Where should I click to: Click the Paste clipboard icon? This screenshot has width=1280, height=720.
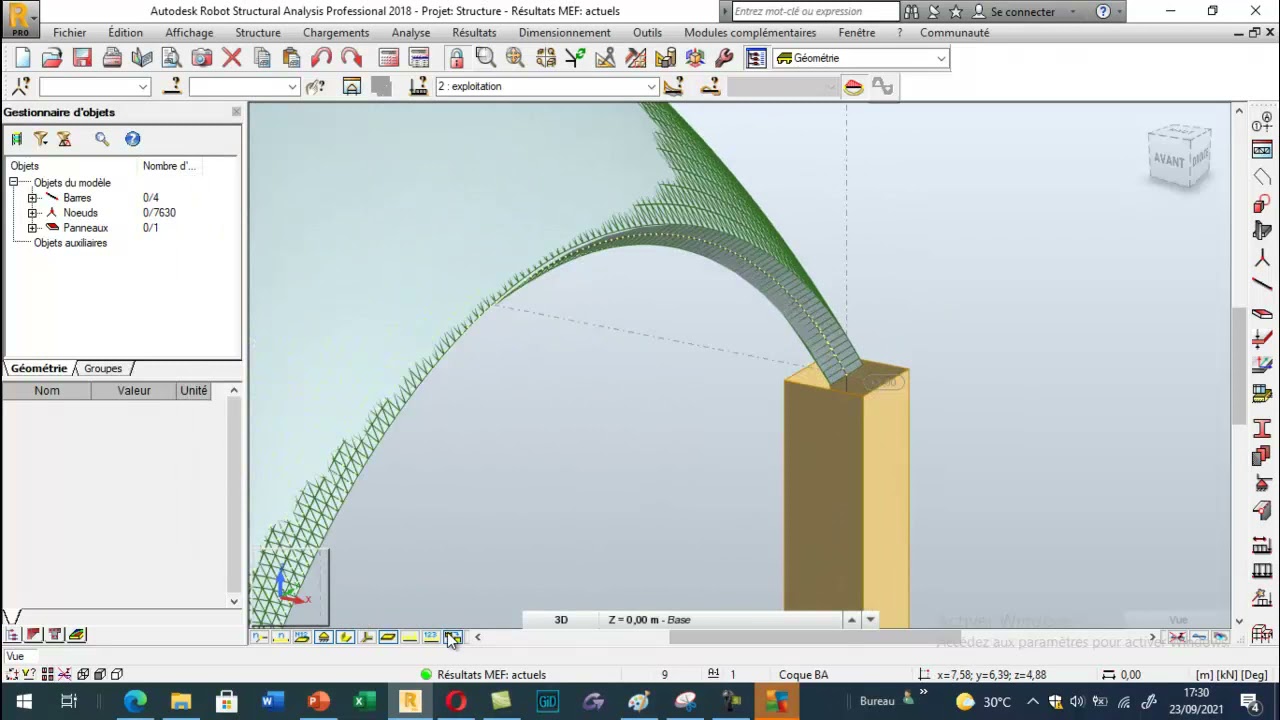[291, 58]
